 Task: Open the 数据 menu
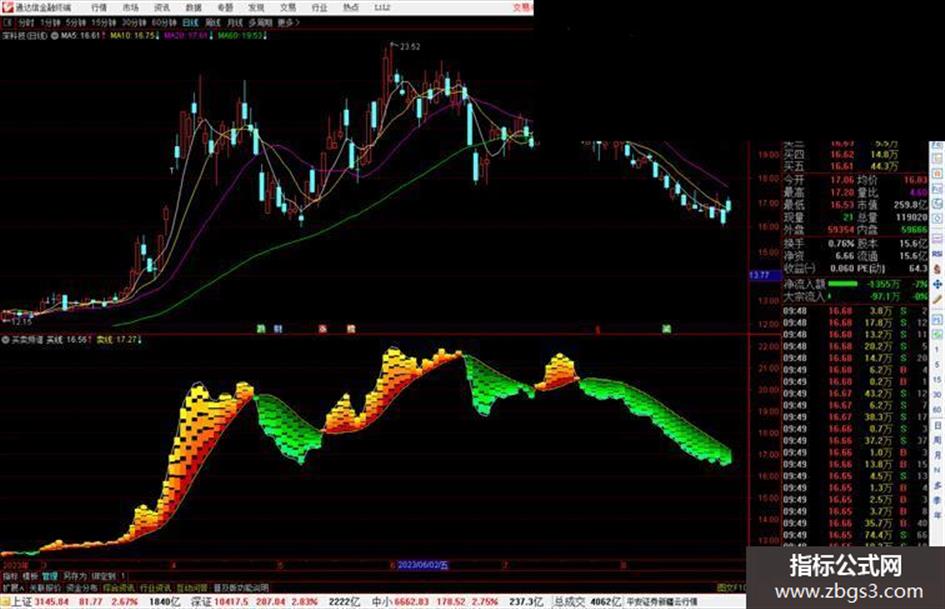click(x=193, y=7)
